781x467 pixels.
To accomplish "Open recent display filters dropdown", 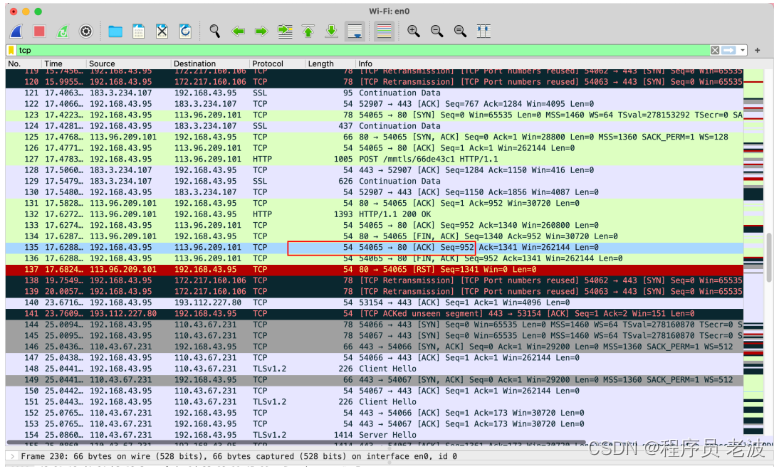I will [743, 50].
